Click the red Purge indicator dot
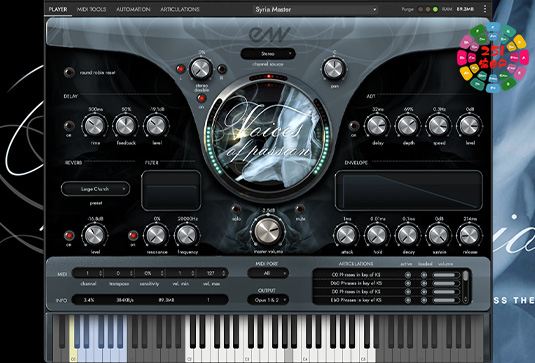This screenshot has width=535, height=363. pos(421,10)
